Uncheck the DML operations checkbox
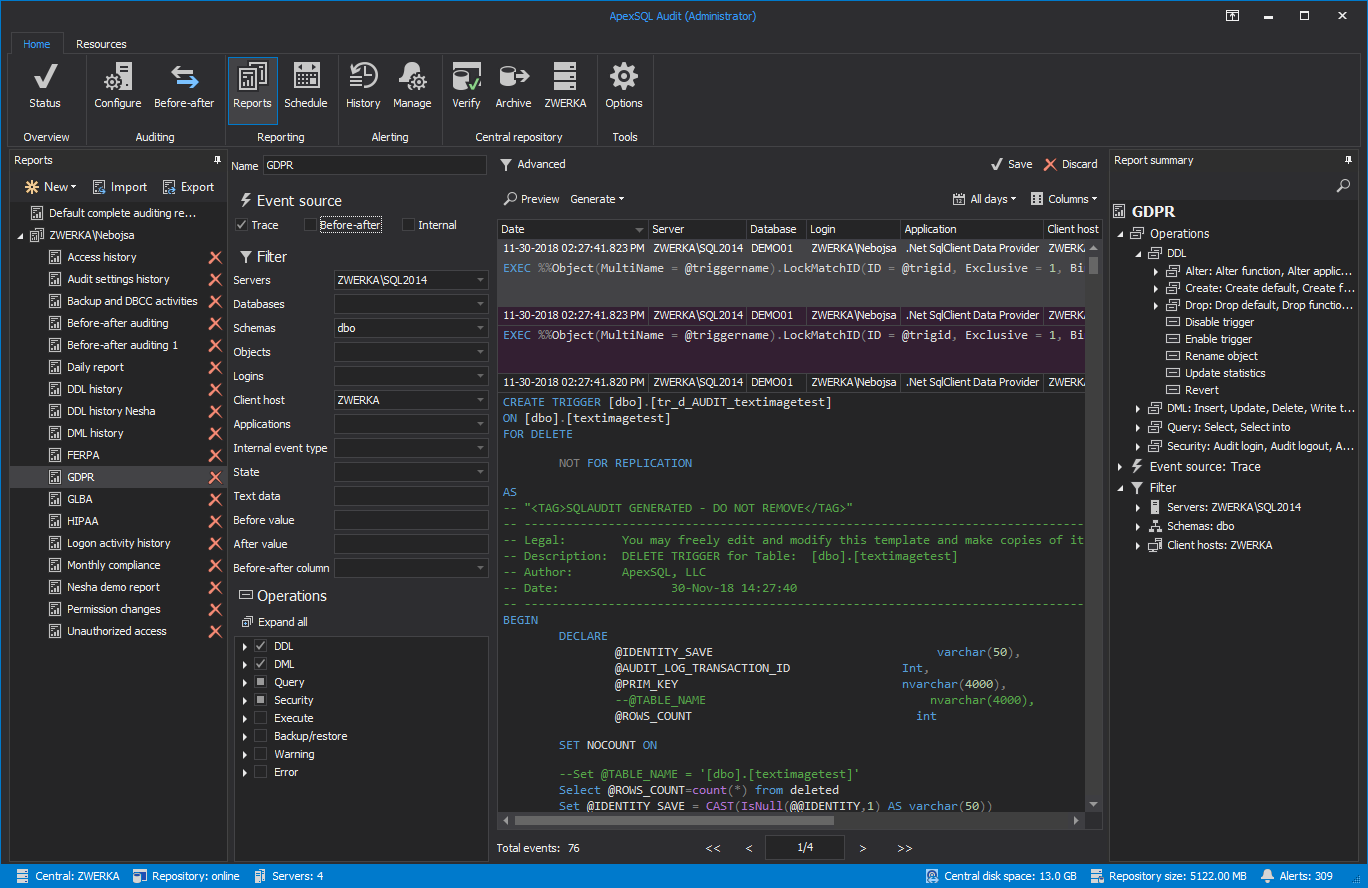1368x888 pixels. coord(261,664)
